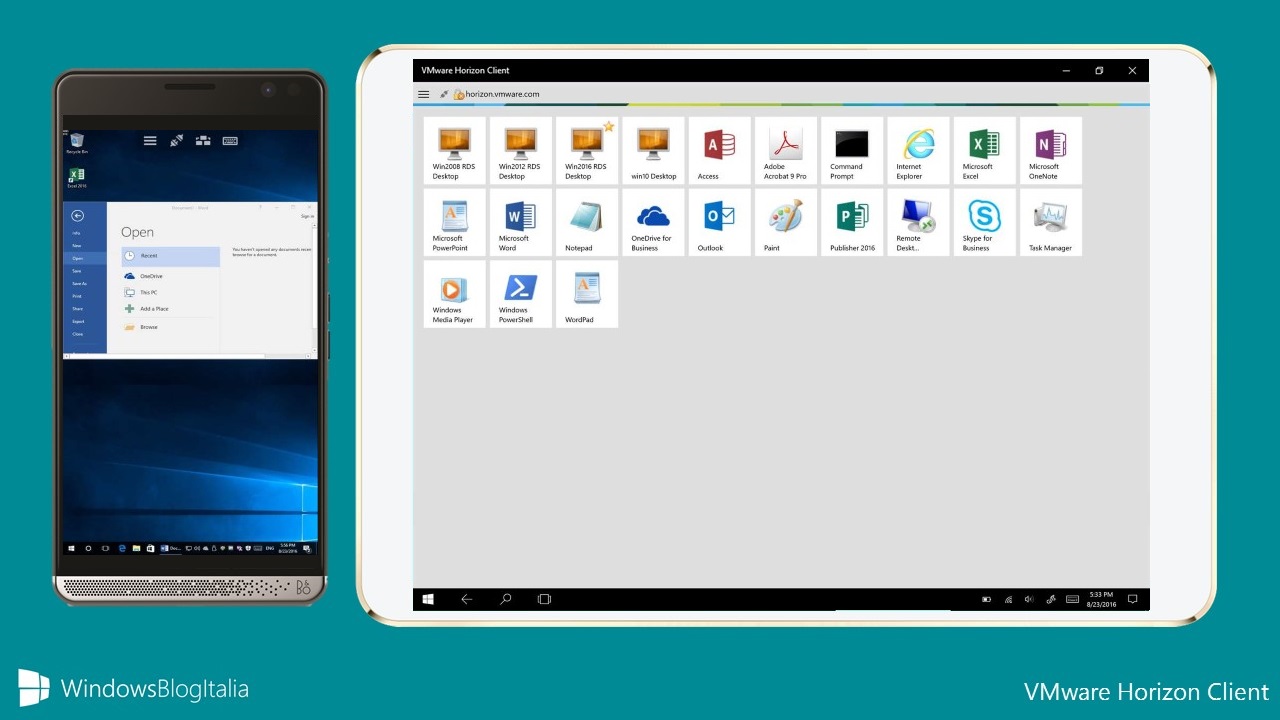Click the disconnect plug icon beside horizon.vmware.com
Screen dimensions: 1280x720
tap(444, 94)
